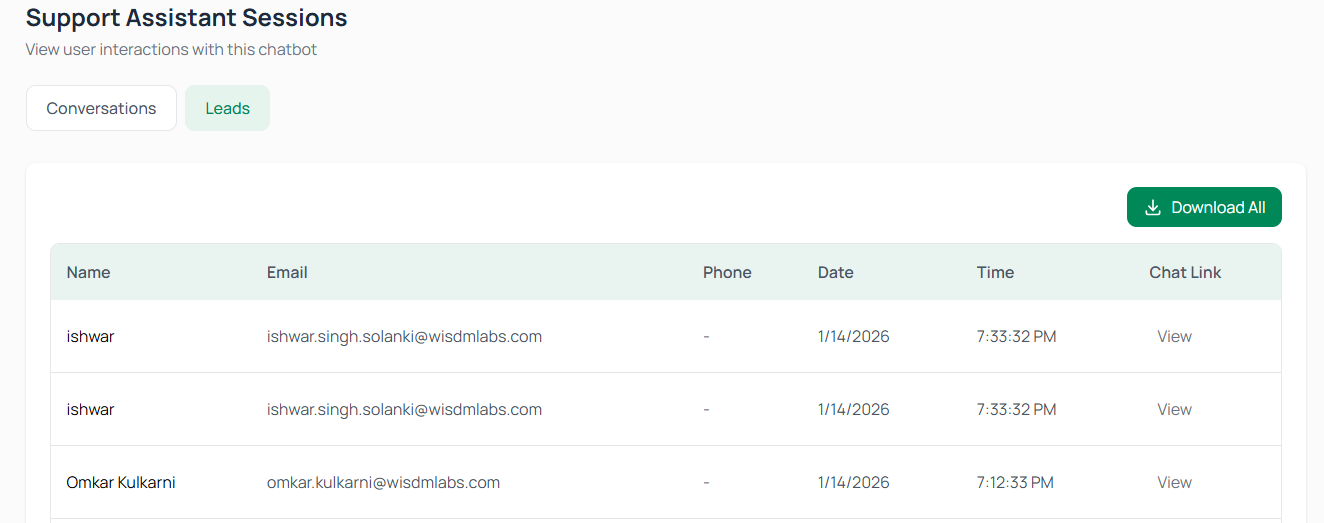
Task: Click the 7:12:33 PM time cell
Action: click(x=1015, y=482)
